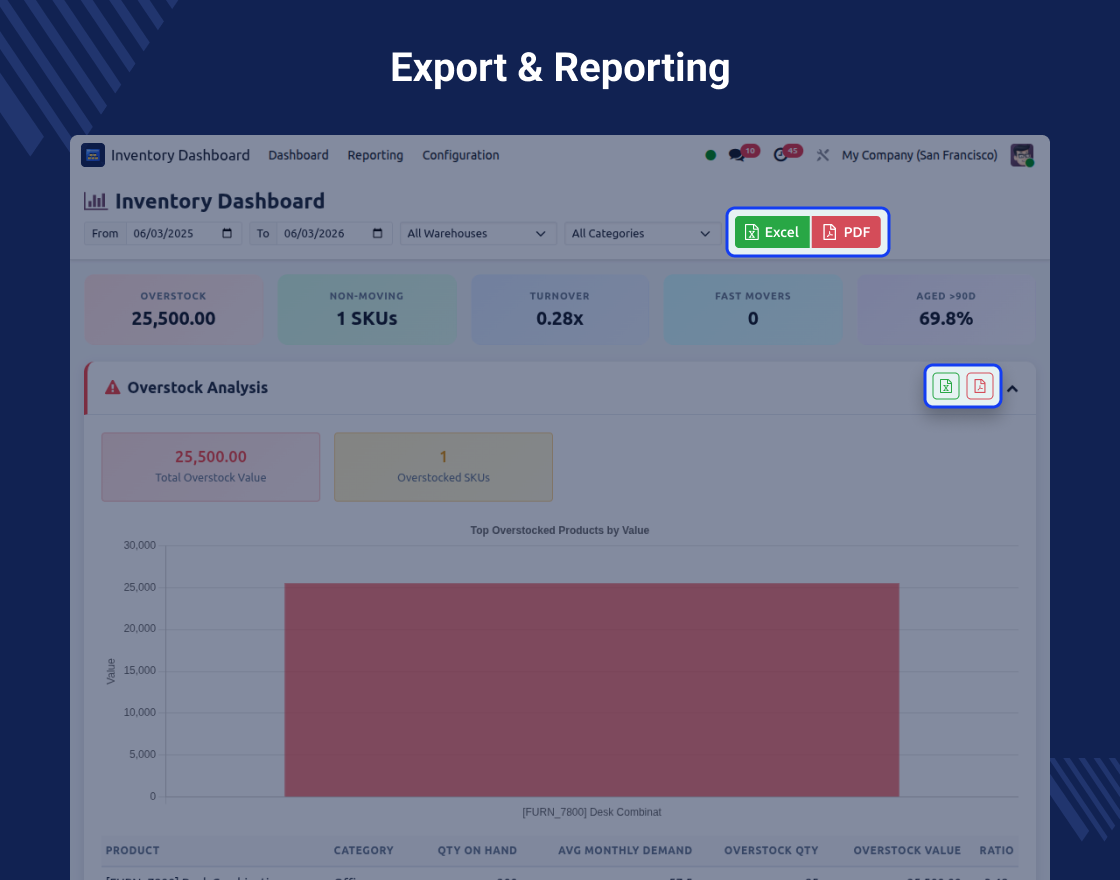1120x880 pixels.
Task: Click the QTY ON HAND column header
Action: click(x=477, y=850)
